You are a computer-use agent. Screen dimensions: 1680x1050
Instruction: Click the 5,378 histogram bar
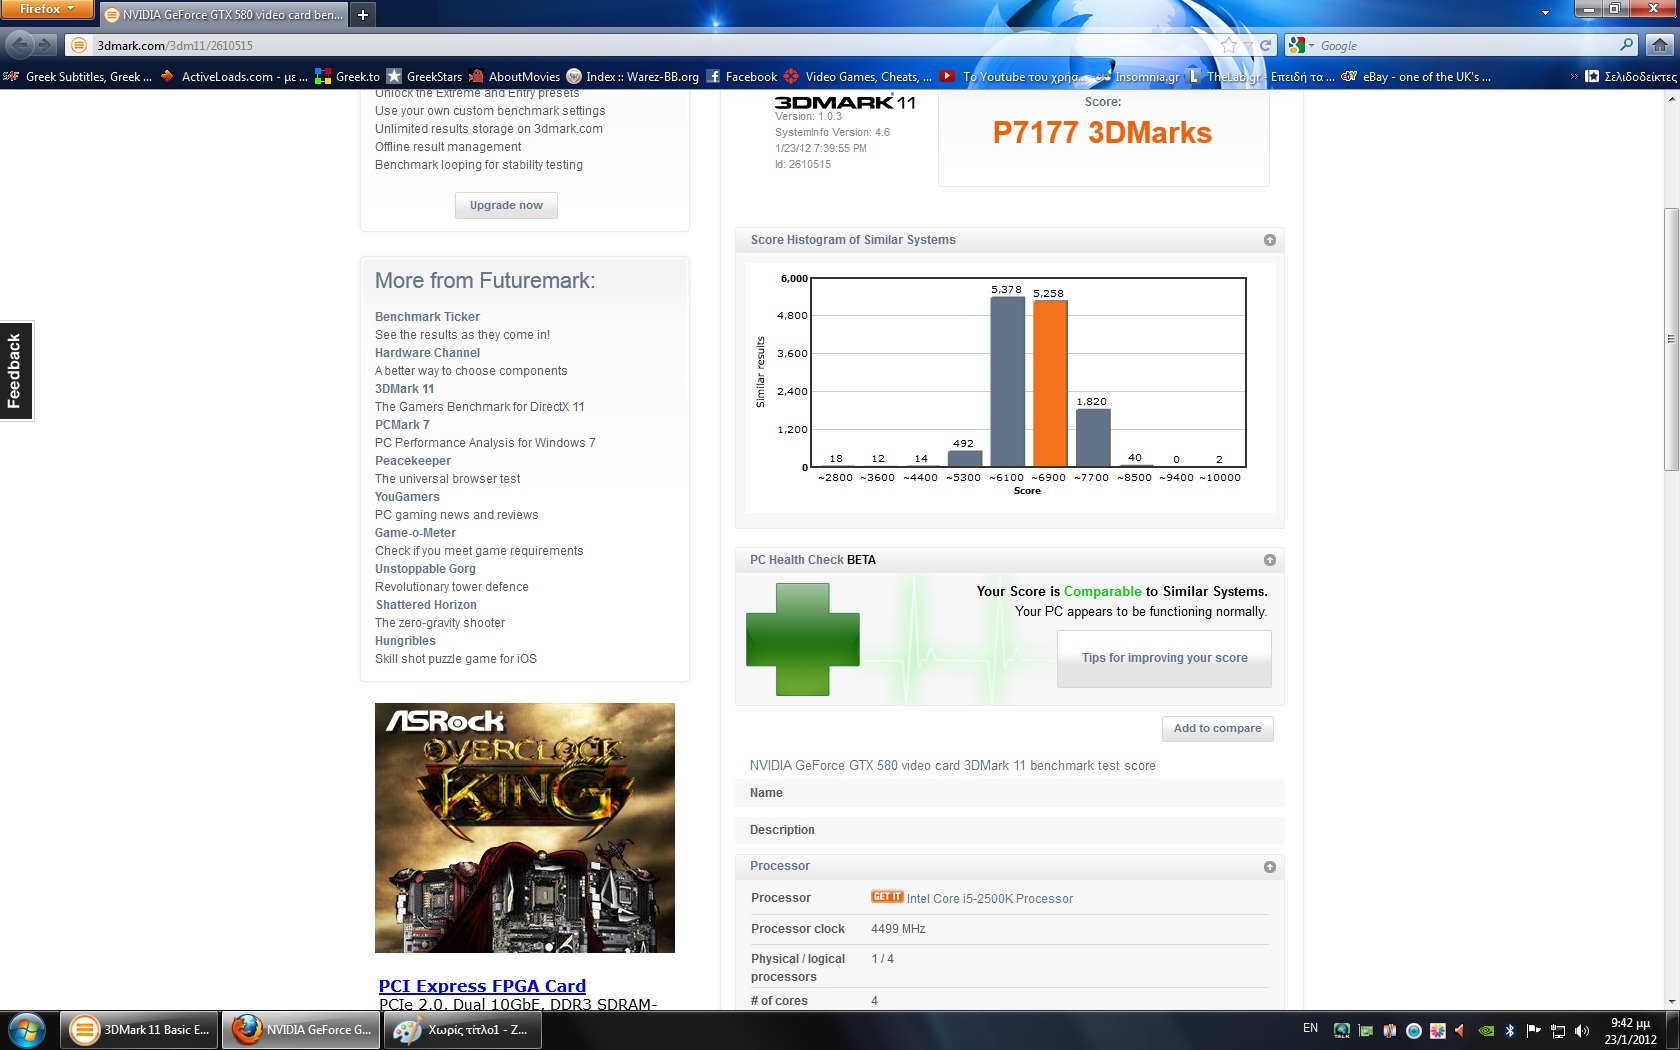(x=1007, y=381)
